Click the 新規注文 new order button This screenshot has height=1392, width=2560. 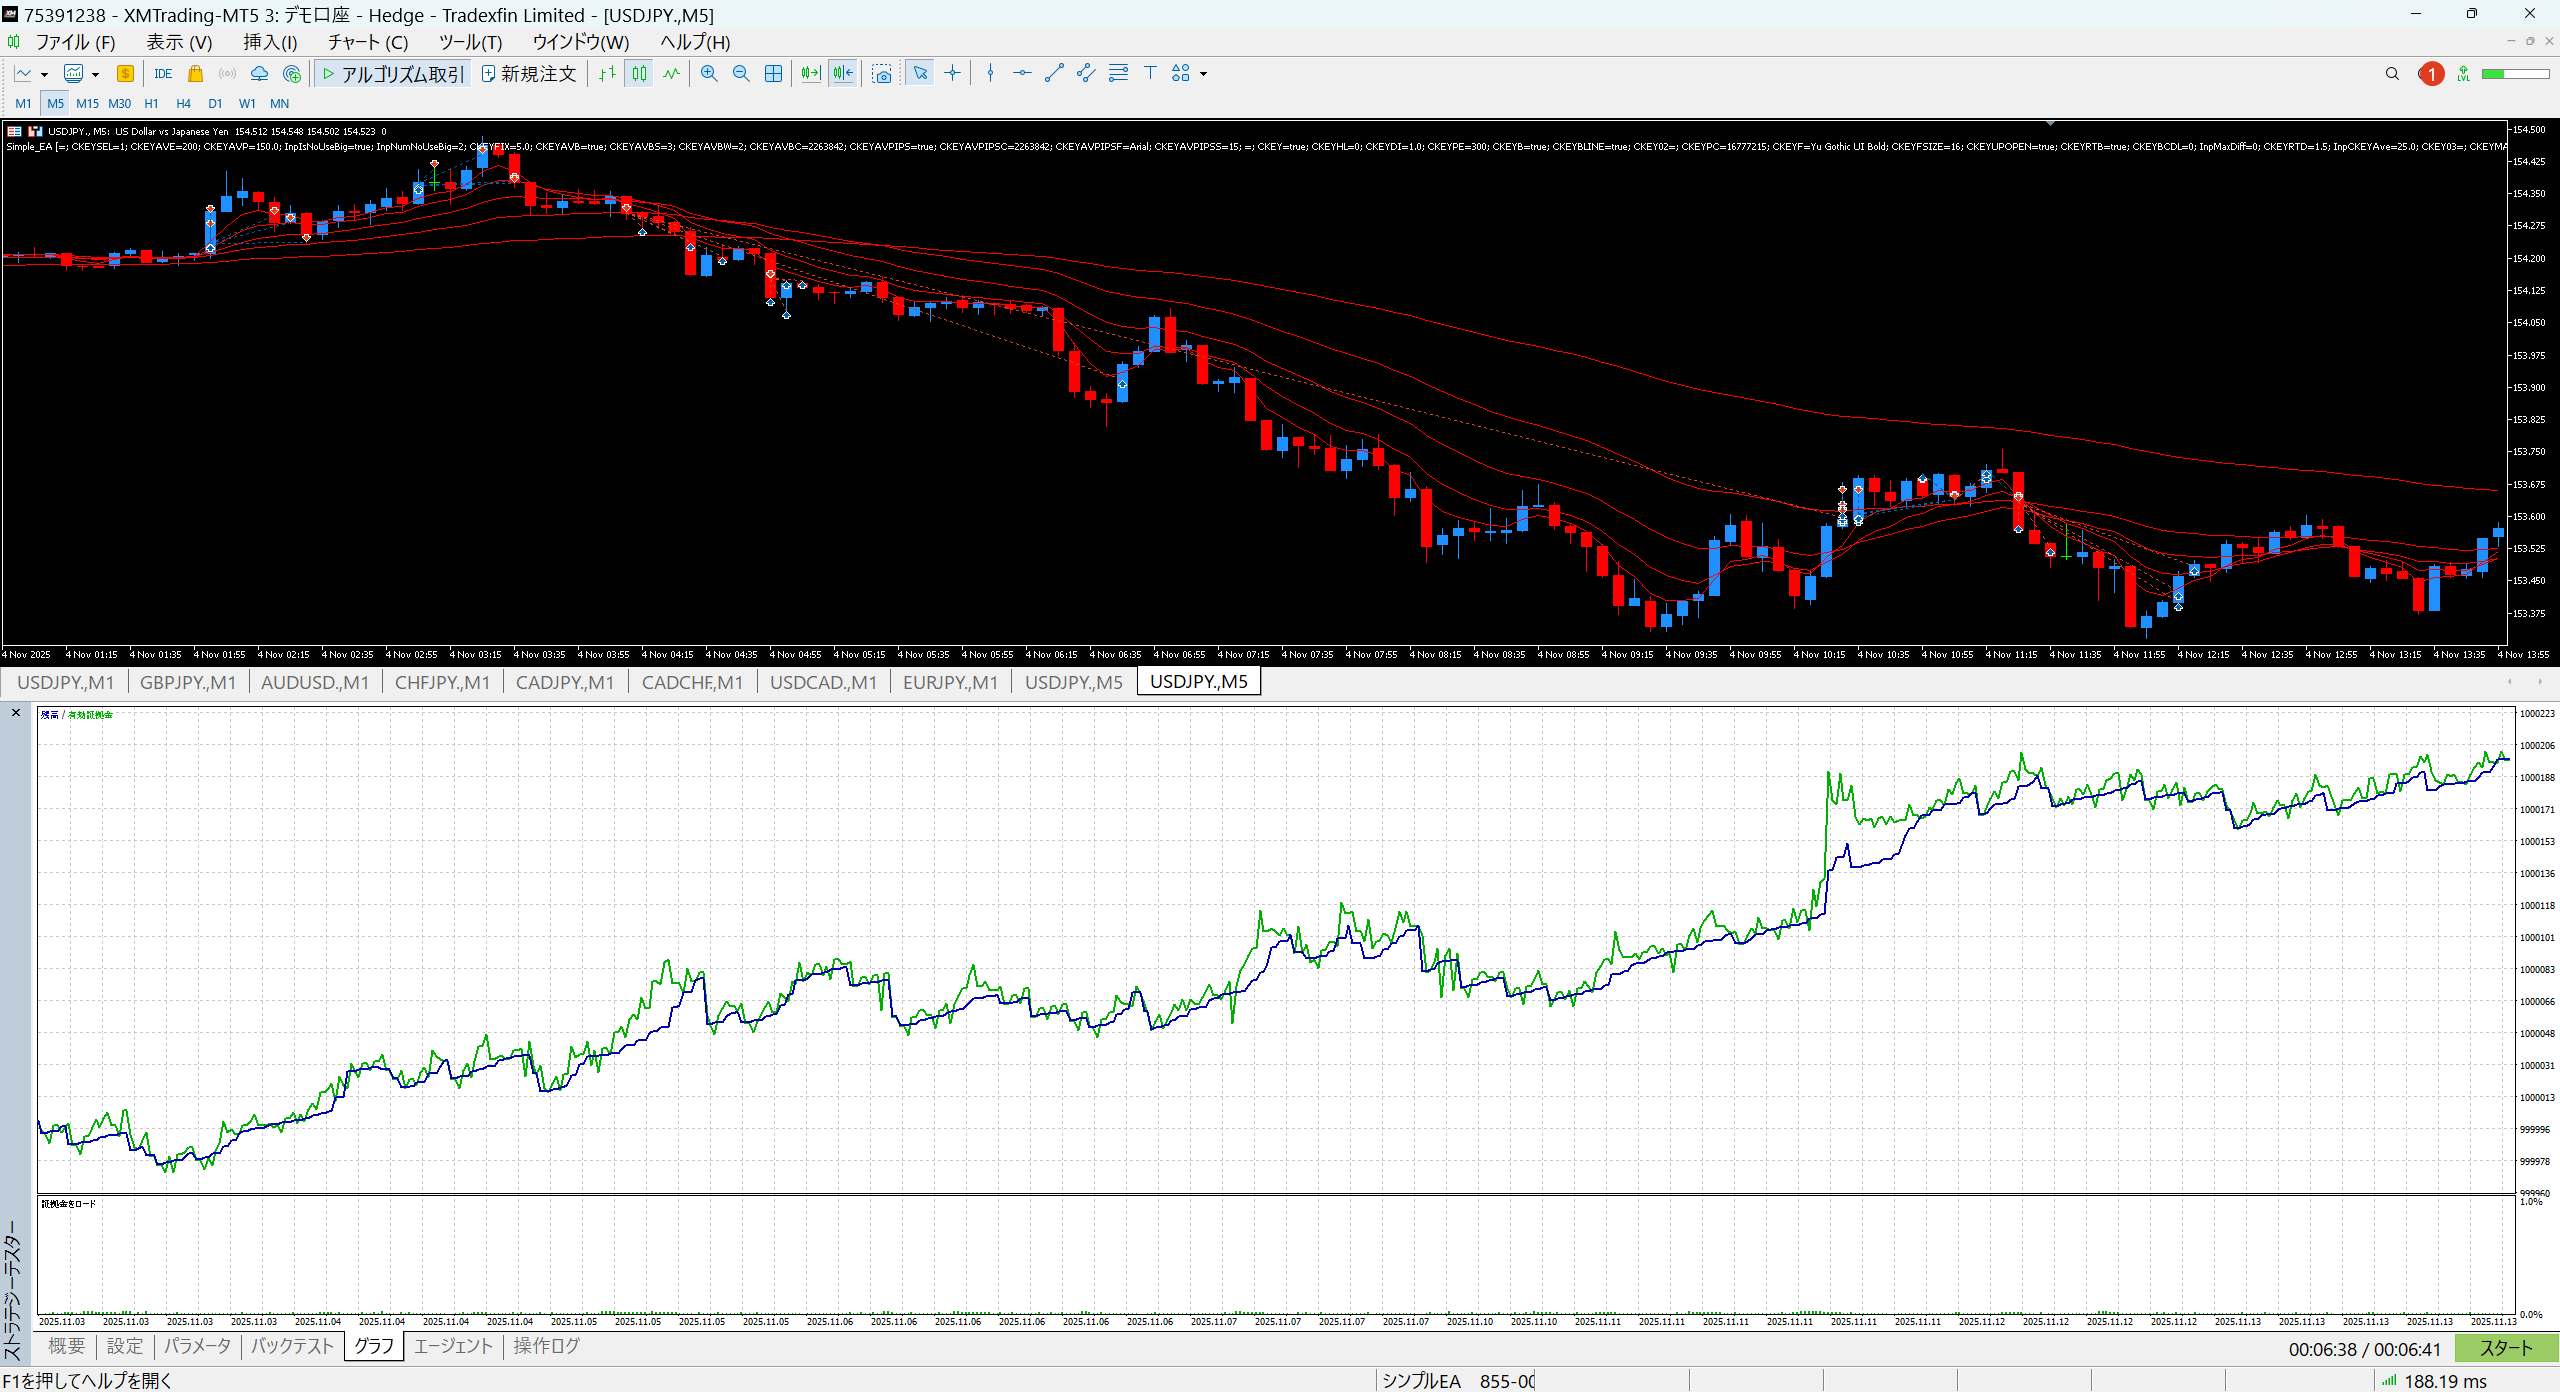pyautogui.click(x=529, y=73)
